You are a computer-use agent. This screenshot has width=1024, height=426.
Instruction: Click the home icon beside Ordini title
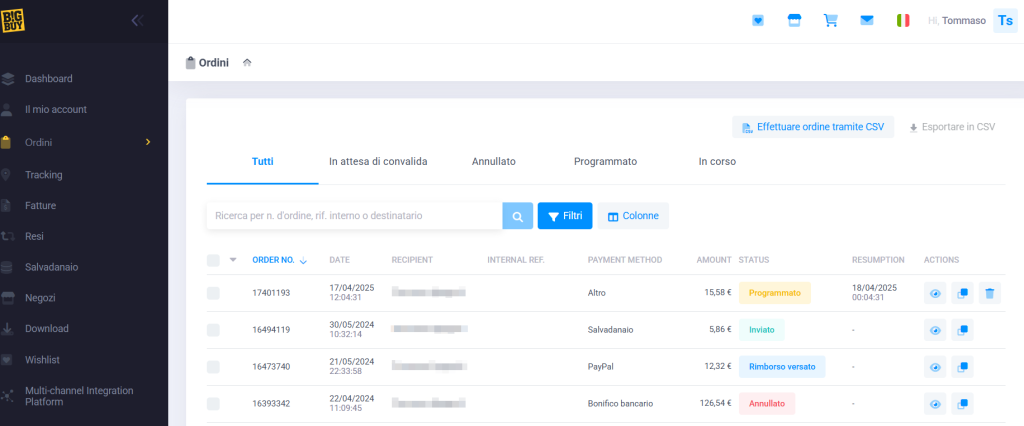[247, 63]
